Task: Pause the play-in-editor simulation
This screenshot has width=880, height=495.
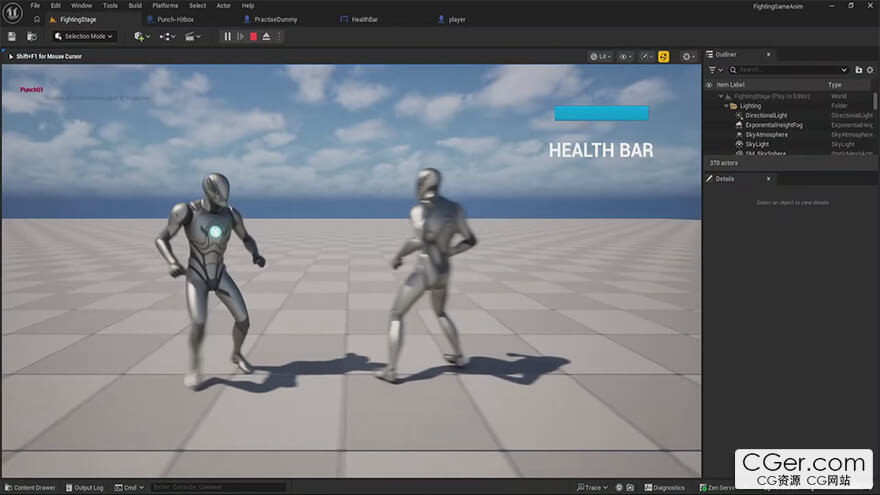Action: [228, 37]
